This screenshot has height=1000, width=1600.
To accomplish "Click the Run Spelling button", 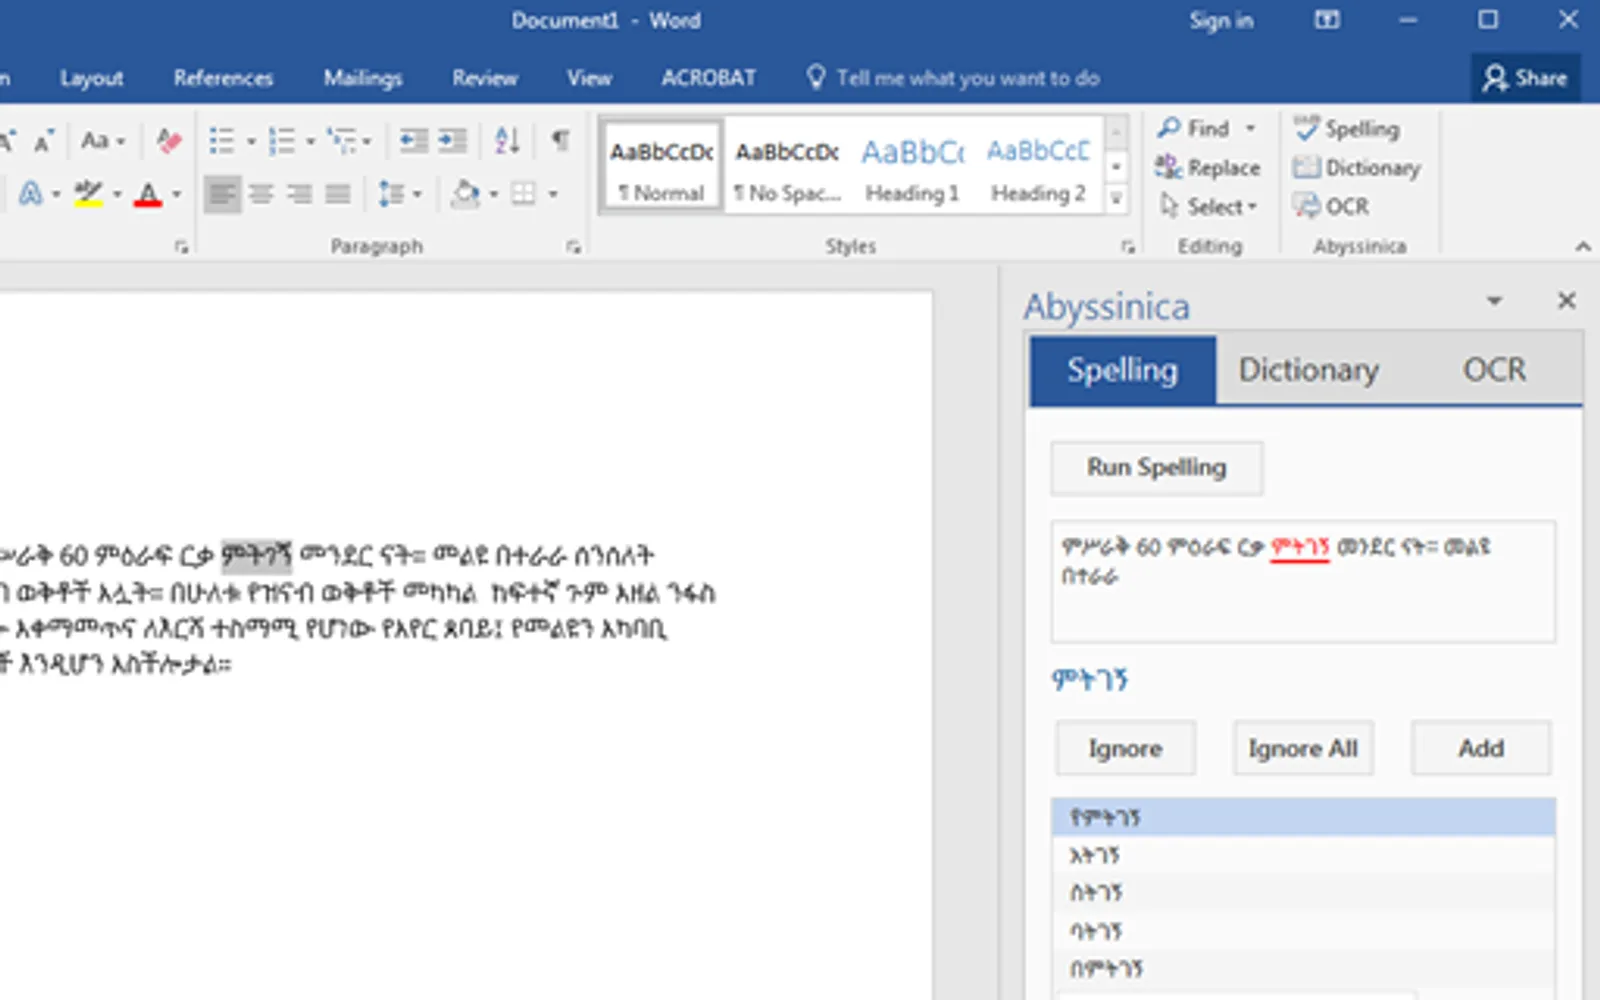I will click(1156, 468).
